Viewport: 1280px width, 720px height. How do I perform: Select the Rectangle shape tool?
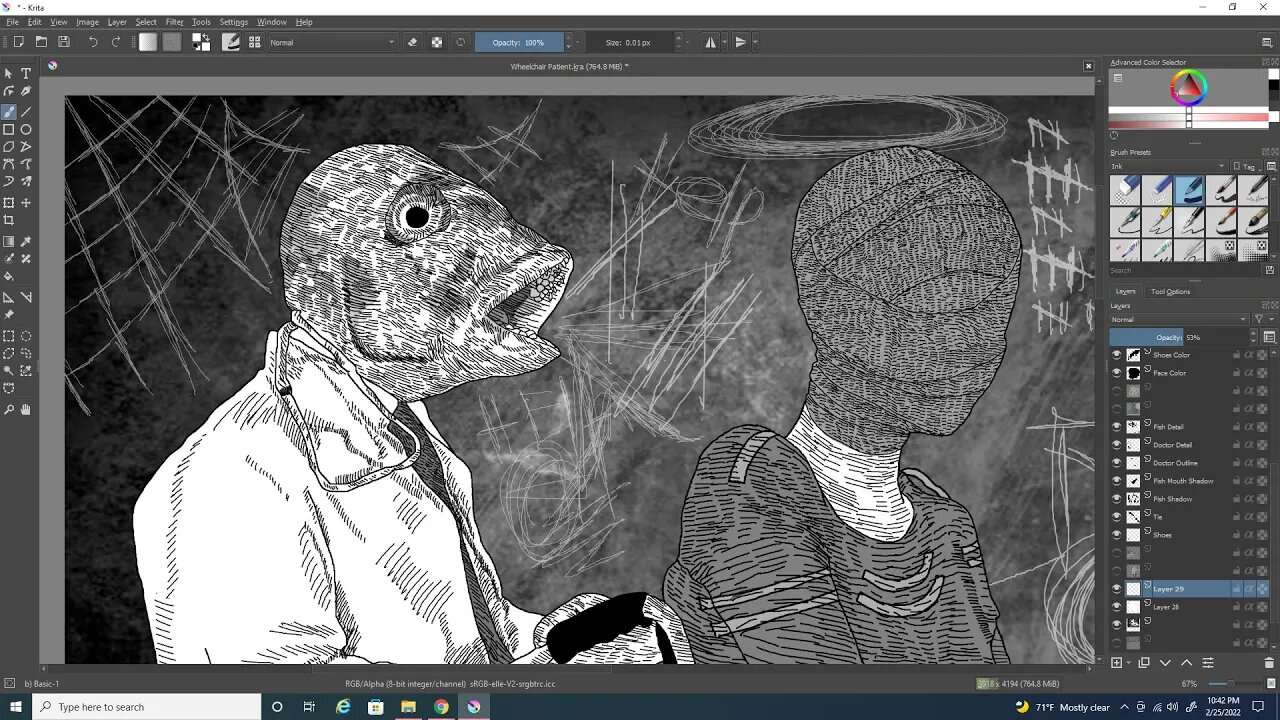click(x=9, y=129)
